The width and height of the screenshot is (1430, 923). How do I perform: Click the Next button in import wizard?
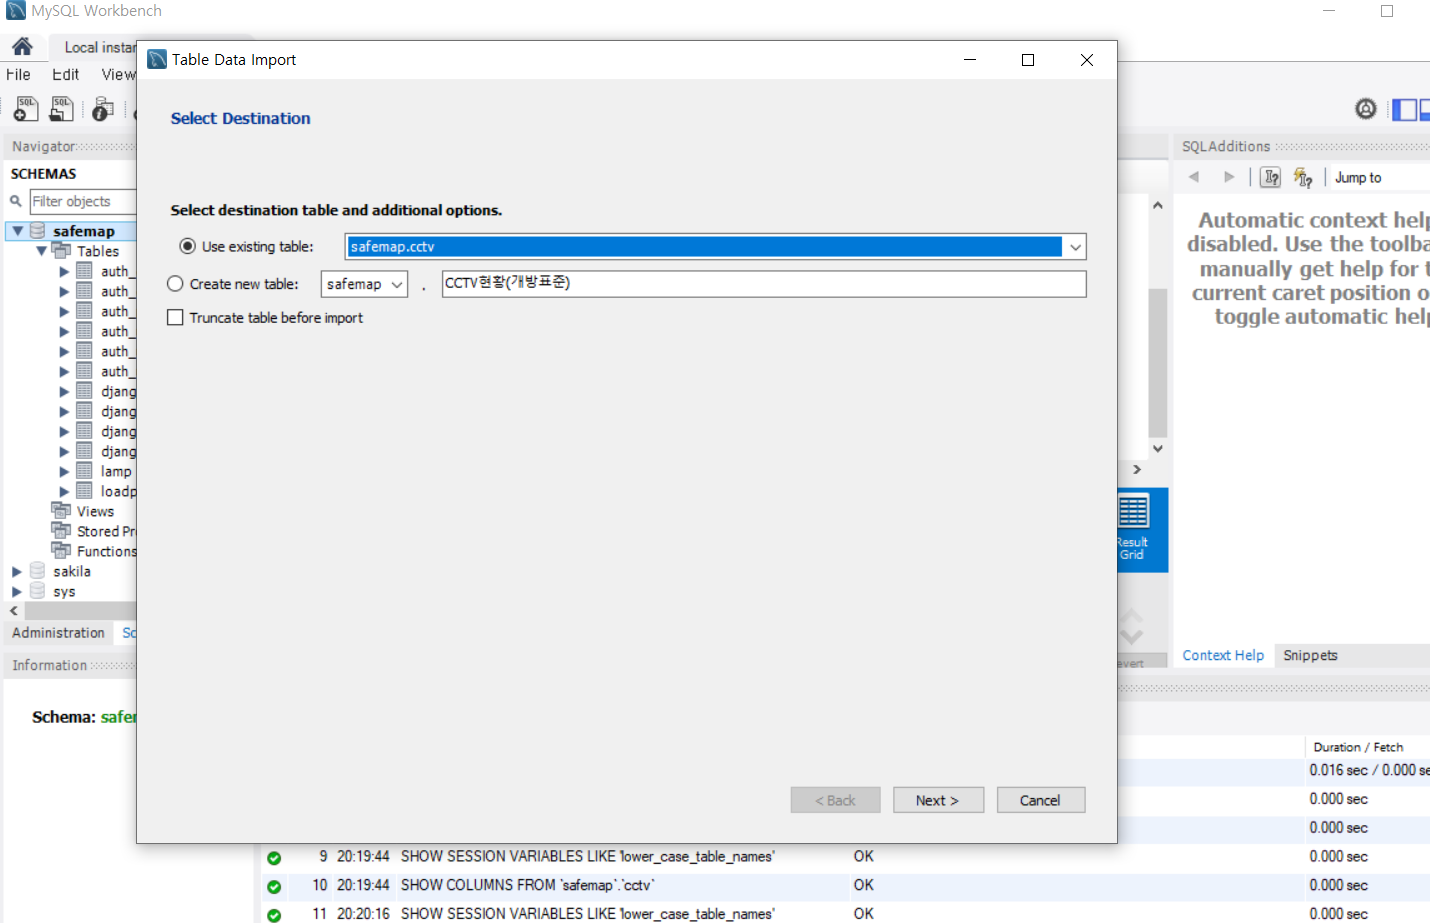click(x=938, y=800)
